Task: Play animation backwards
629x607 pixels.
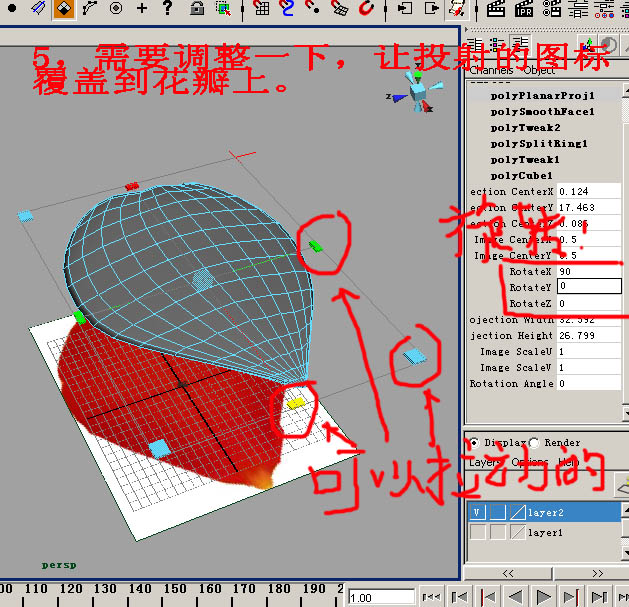Action: pos(515,597)
